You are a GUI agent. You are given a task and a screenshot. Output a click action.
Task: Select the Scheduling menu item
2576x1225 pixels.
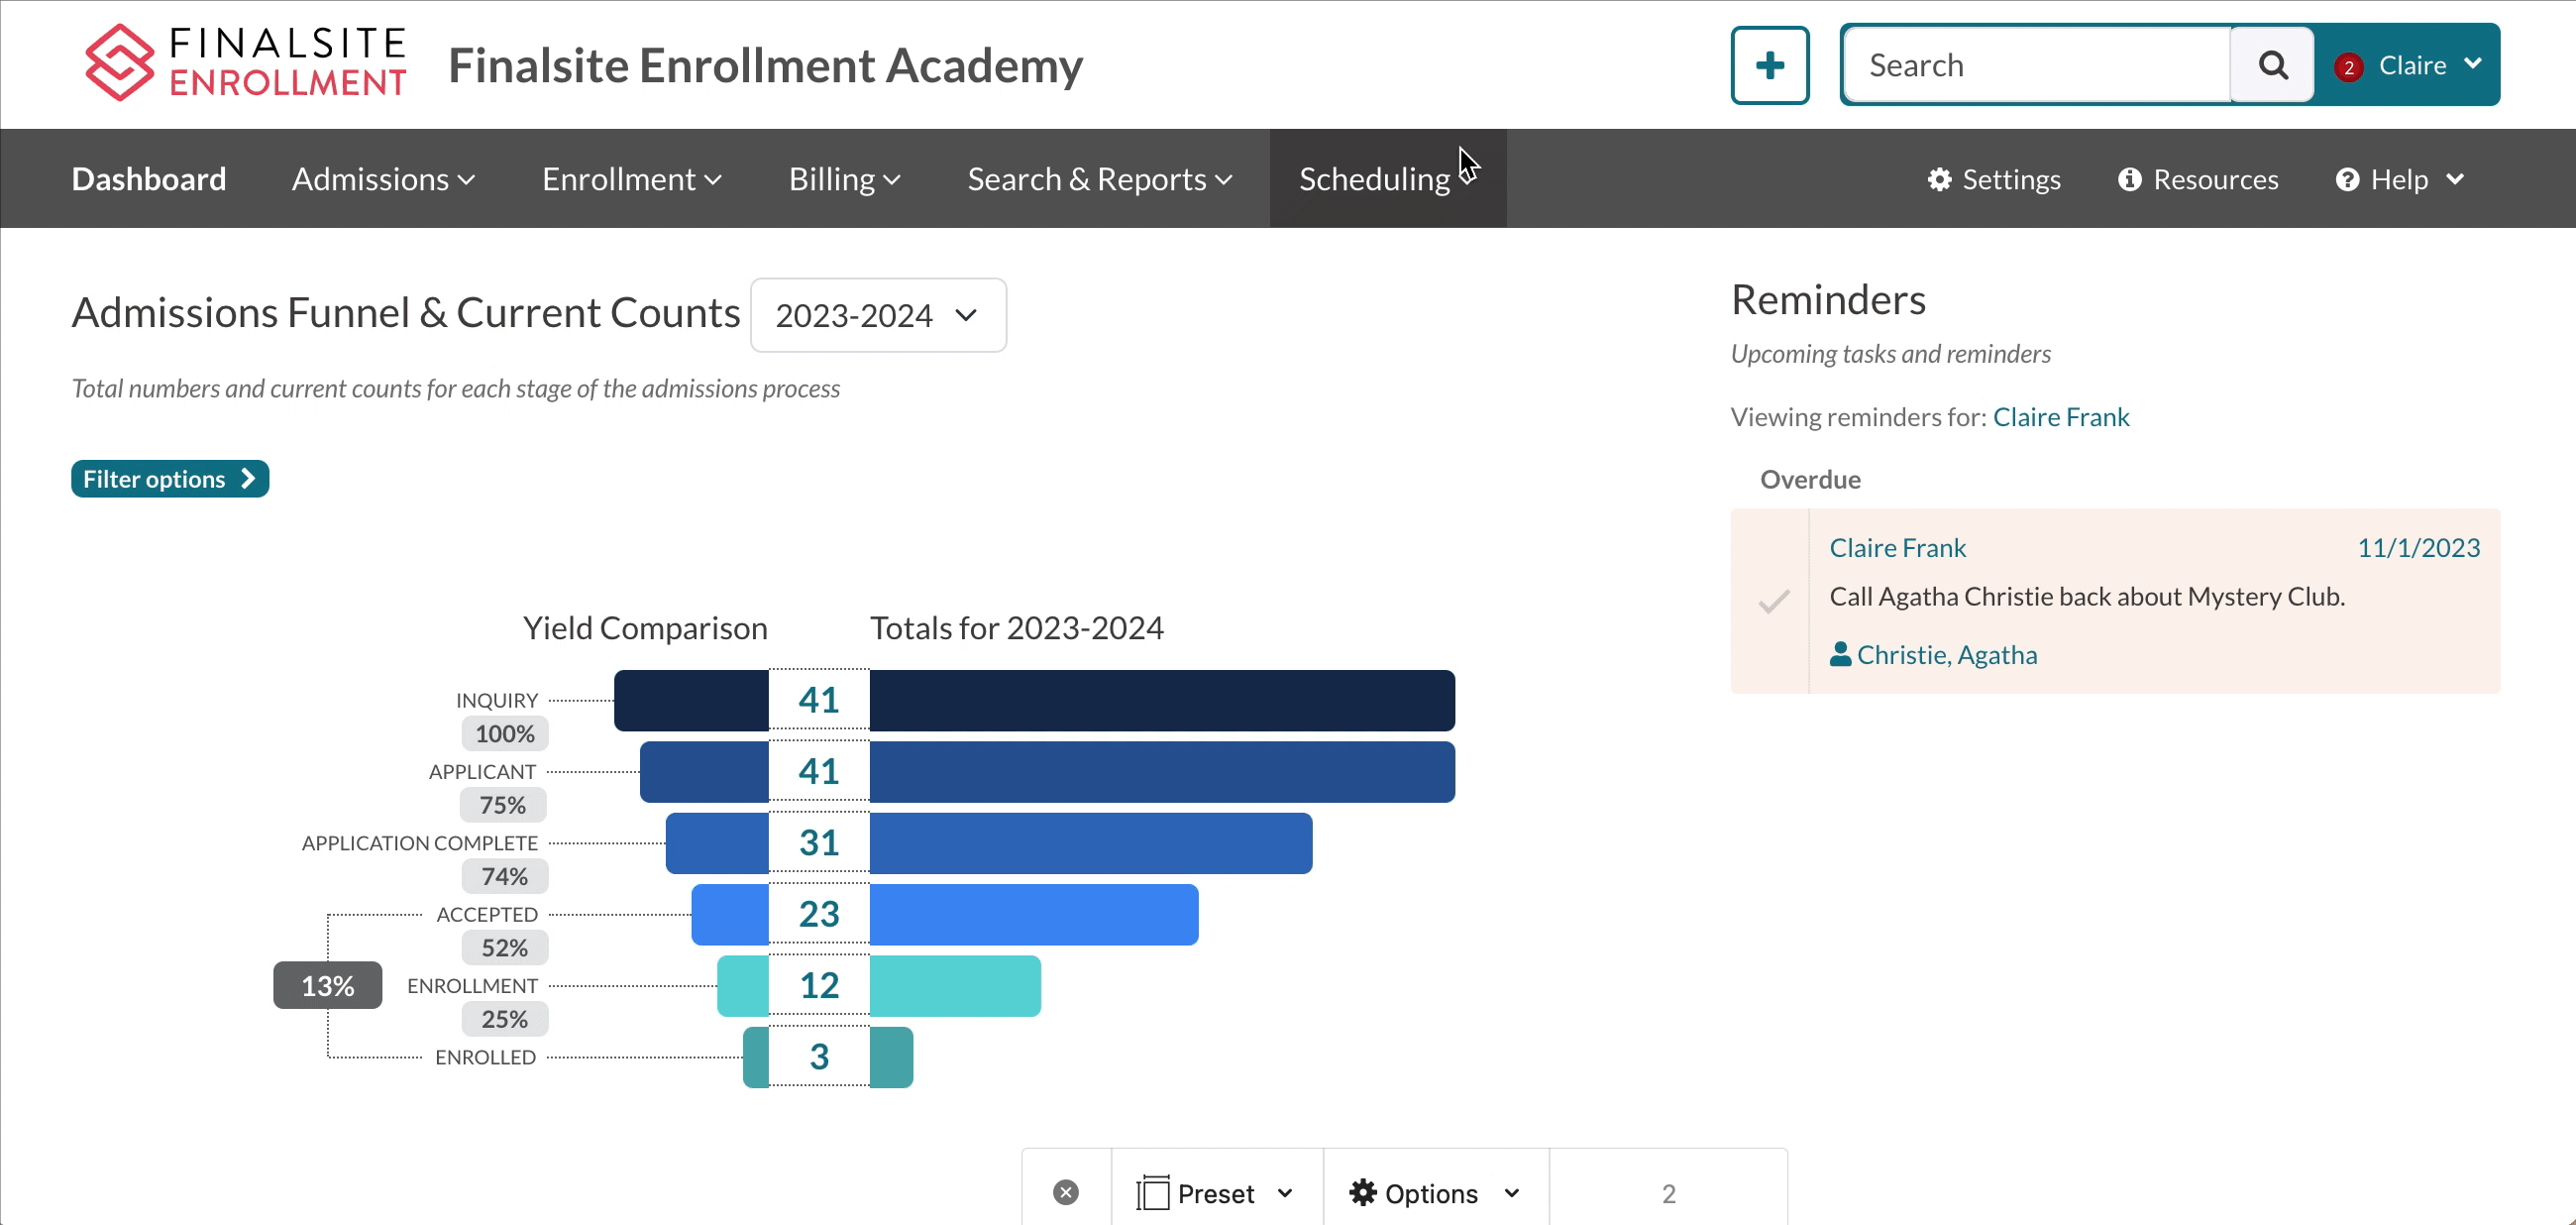1374,179
